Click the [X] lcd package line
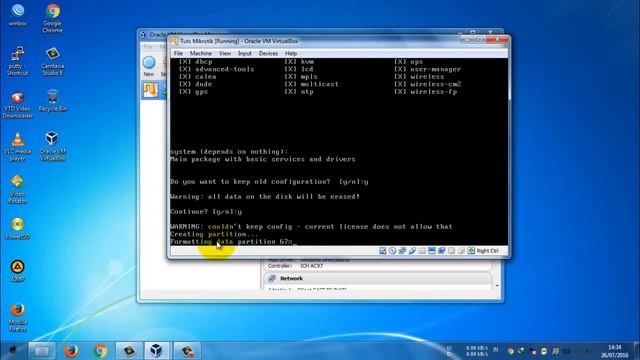The height and width of the screenshot is (360, 640). coord(299,69)
